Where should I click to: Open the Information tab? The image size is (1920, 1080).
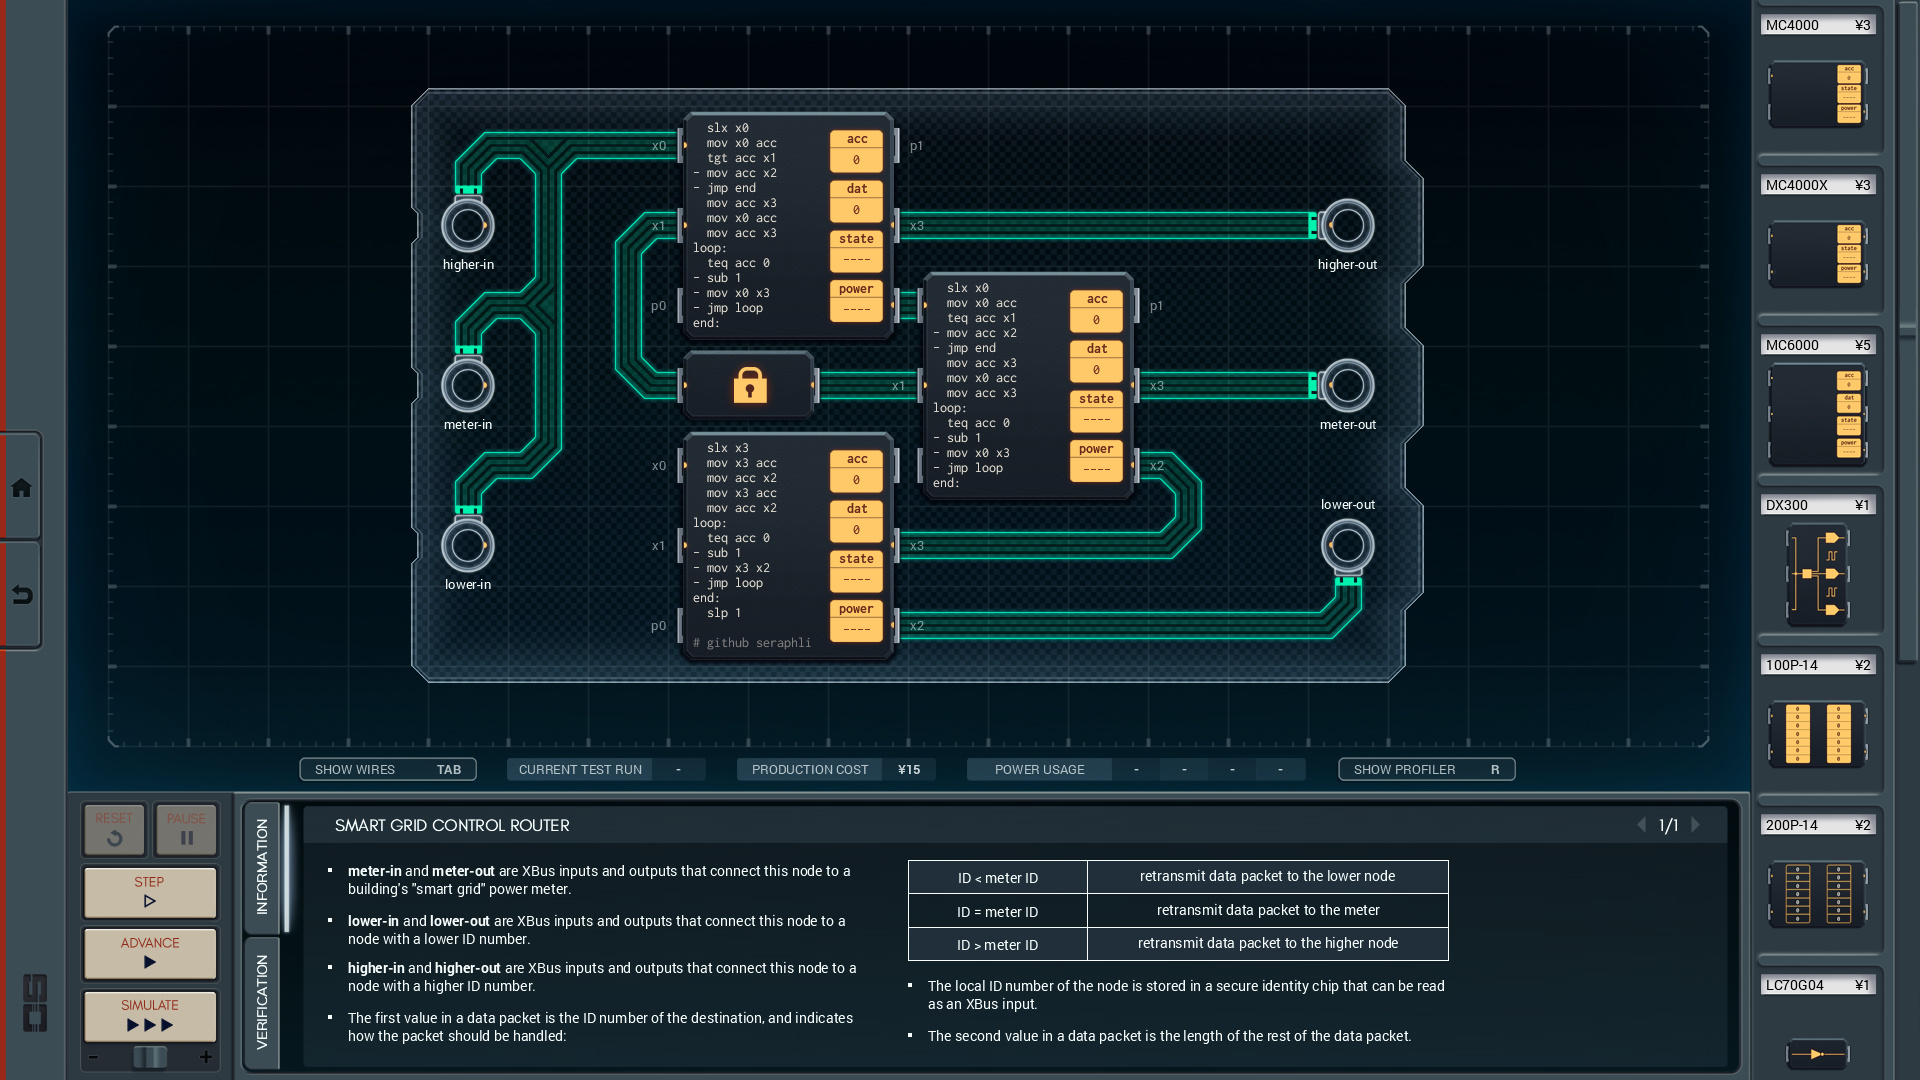(x=262, y=866)
